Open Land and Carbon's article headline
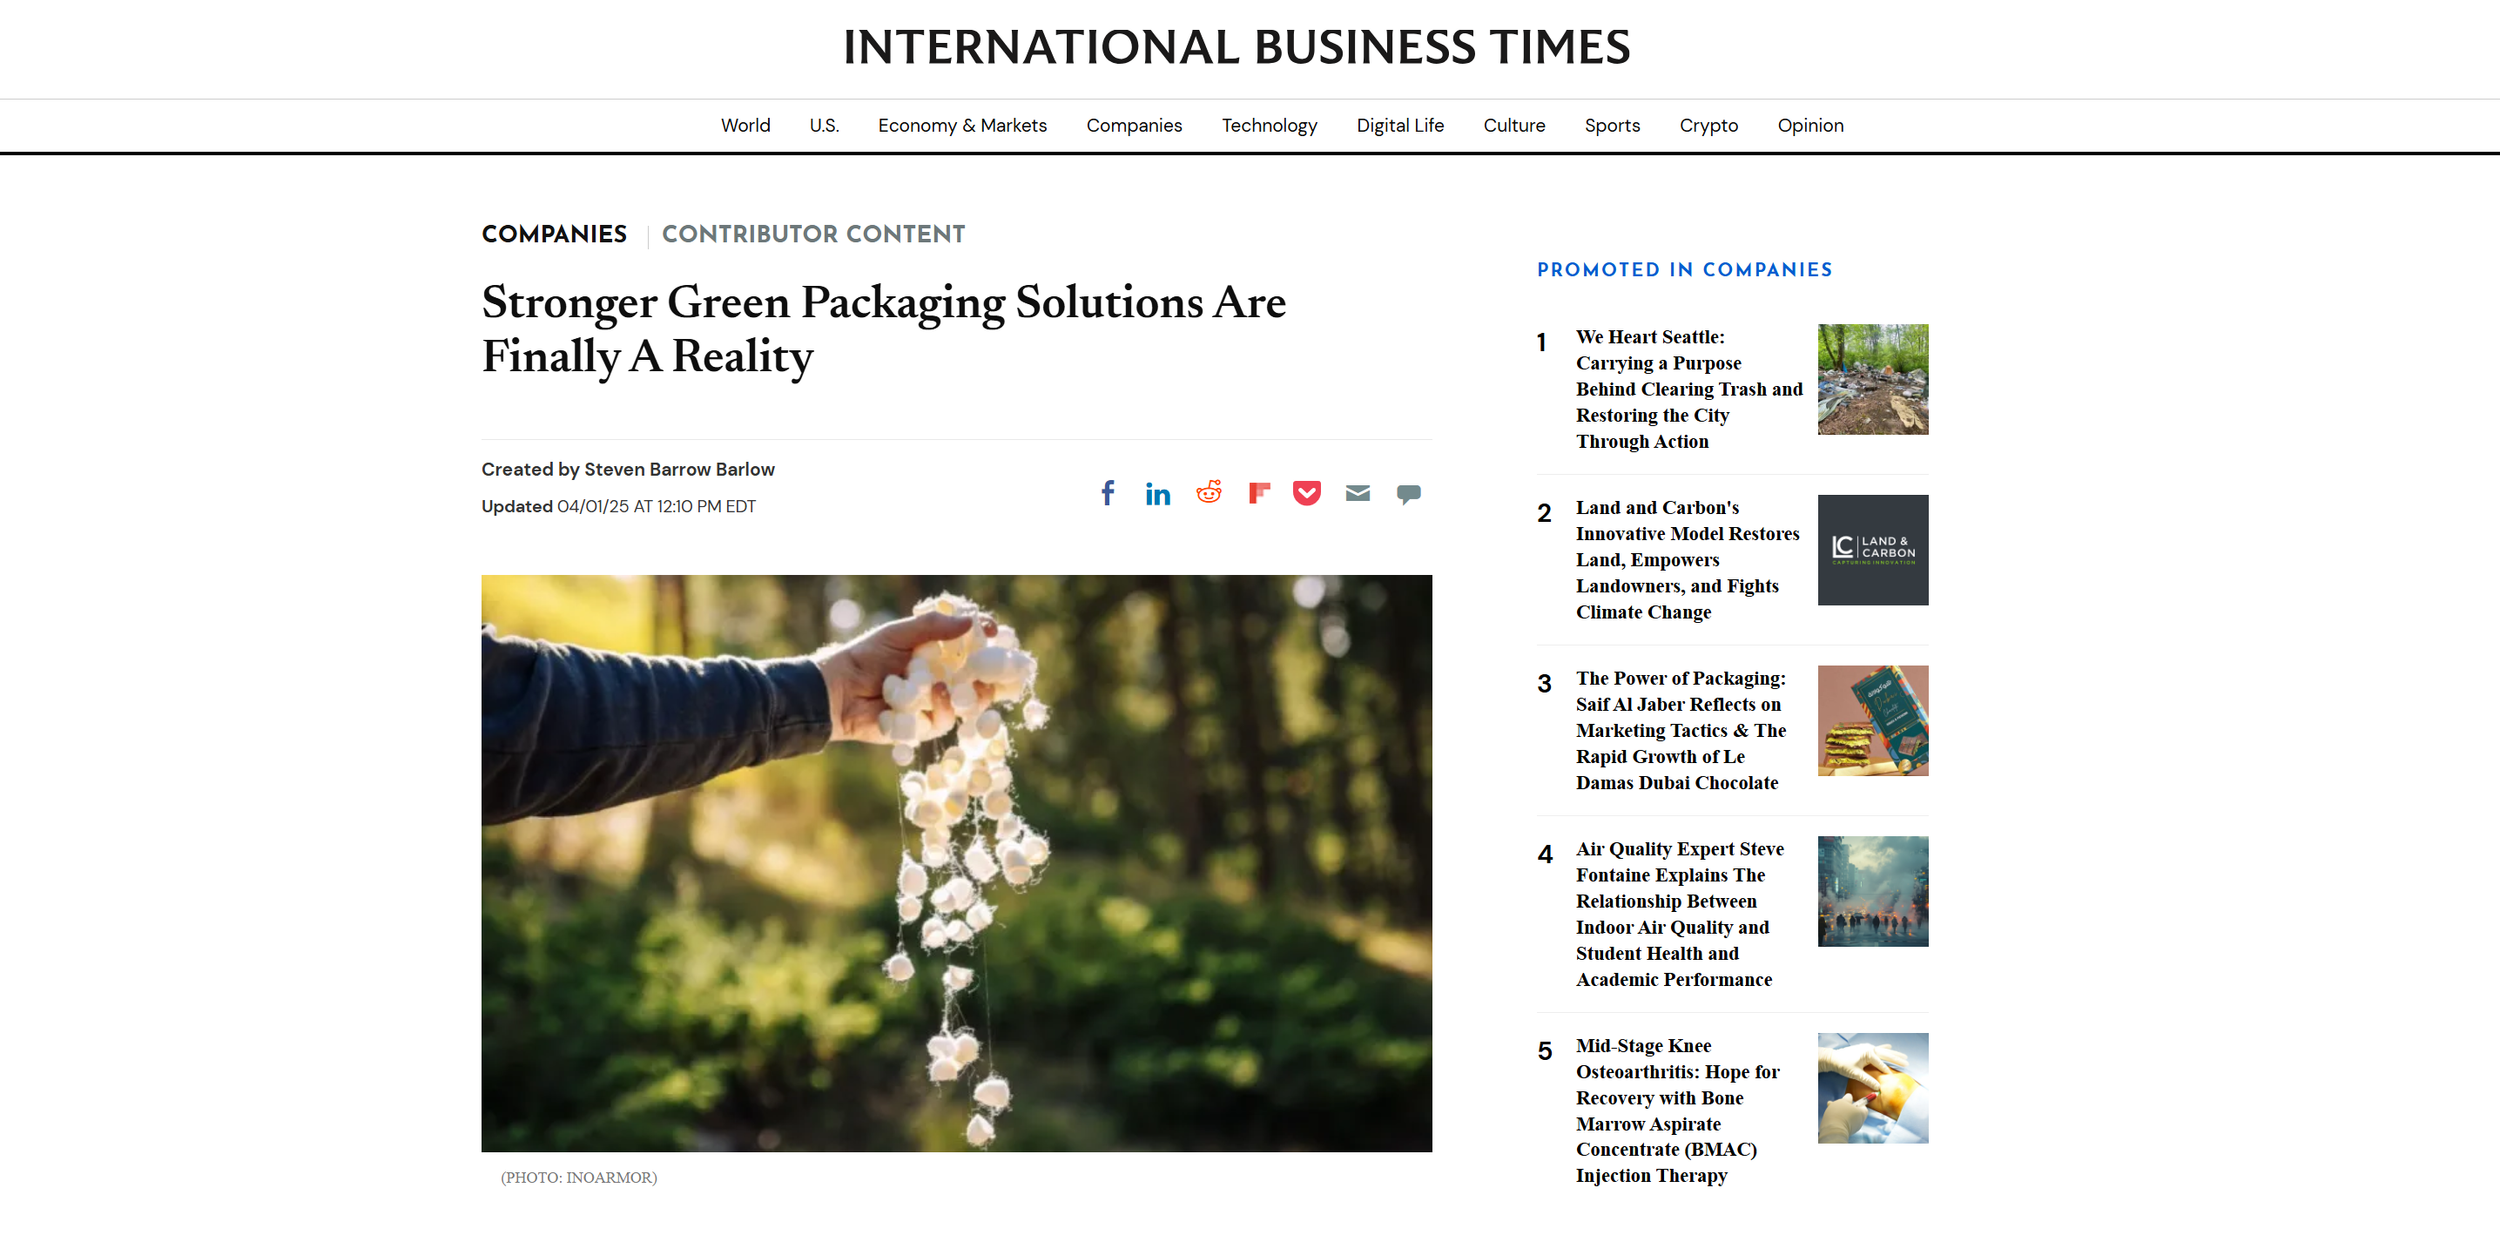 pyautogui.click(x=1687, y=560)
